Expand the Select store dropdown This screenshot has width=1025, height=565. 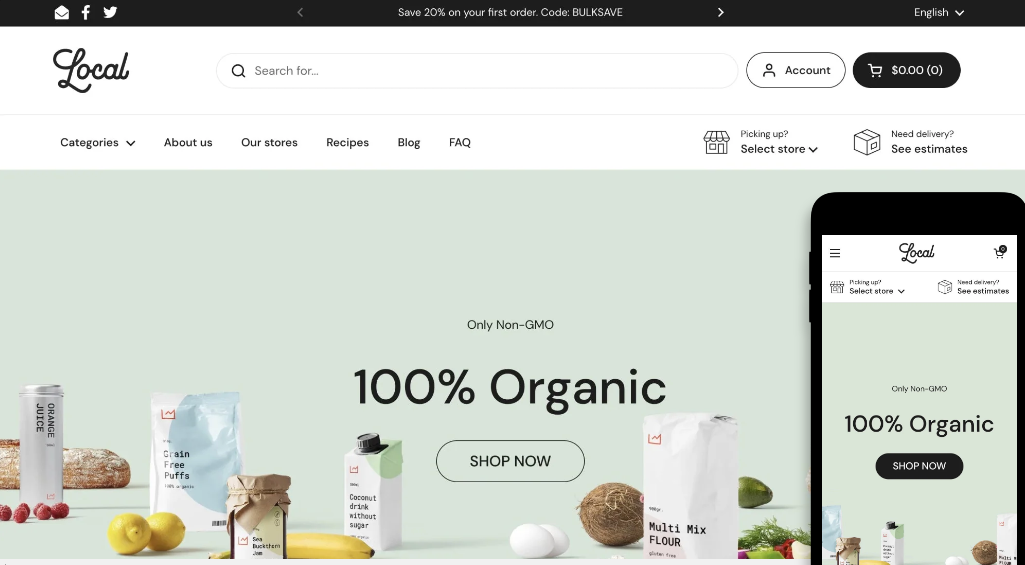point(779,149)
